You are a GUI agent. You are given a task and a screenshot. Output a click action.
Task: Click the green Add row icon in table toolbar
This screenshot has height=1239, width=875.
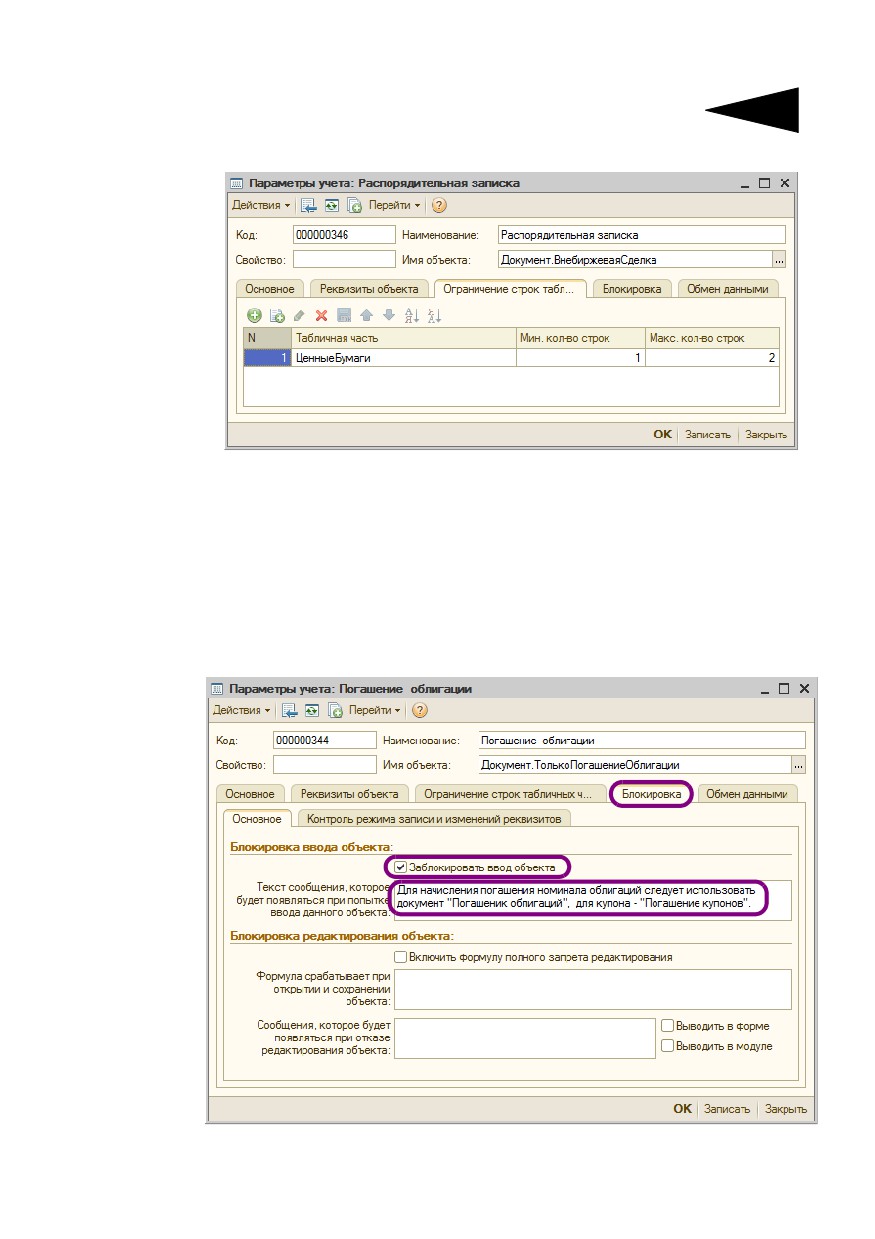coord(254,315)
